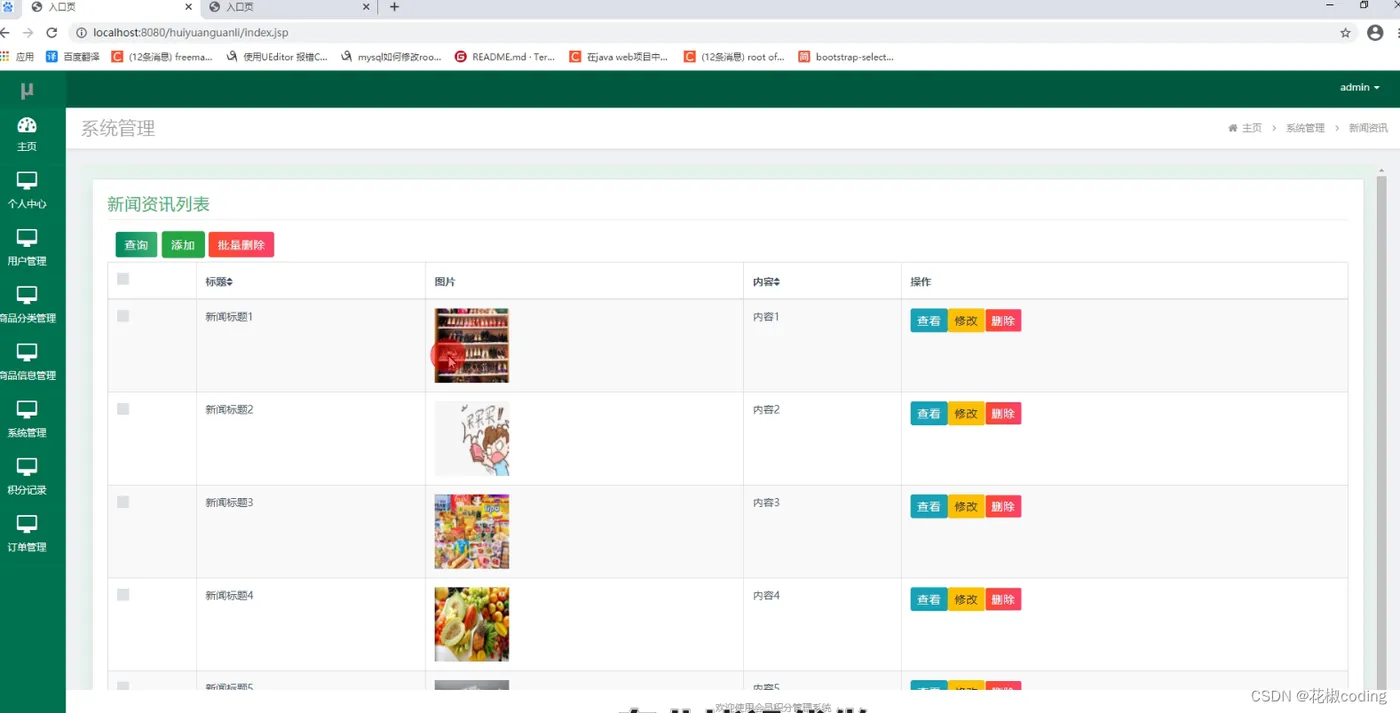Screen dimensions: 1400x713
Task: View 新闻标题4 with 查看
Action: 929,600
